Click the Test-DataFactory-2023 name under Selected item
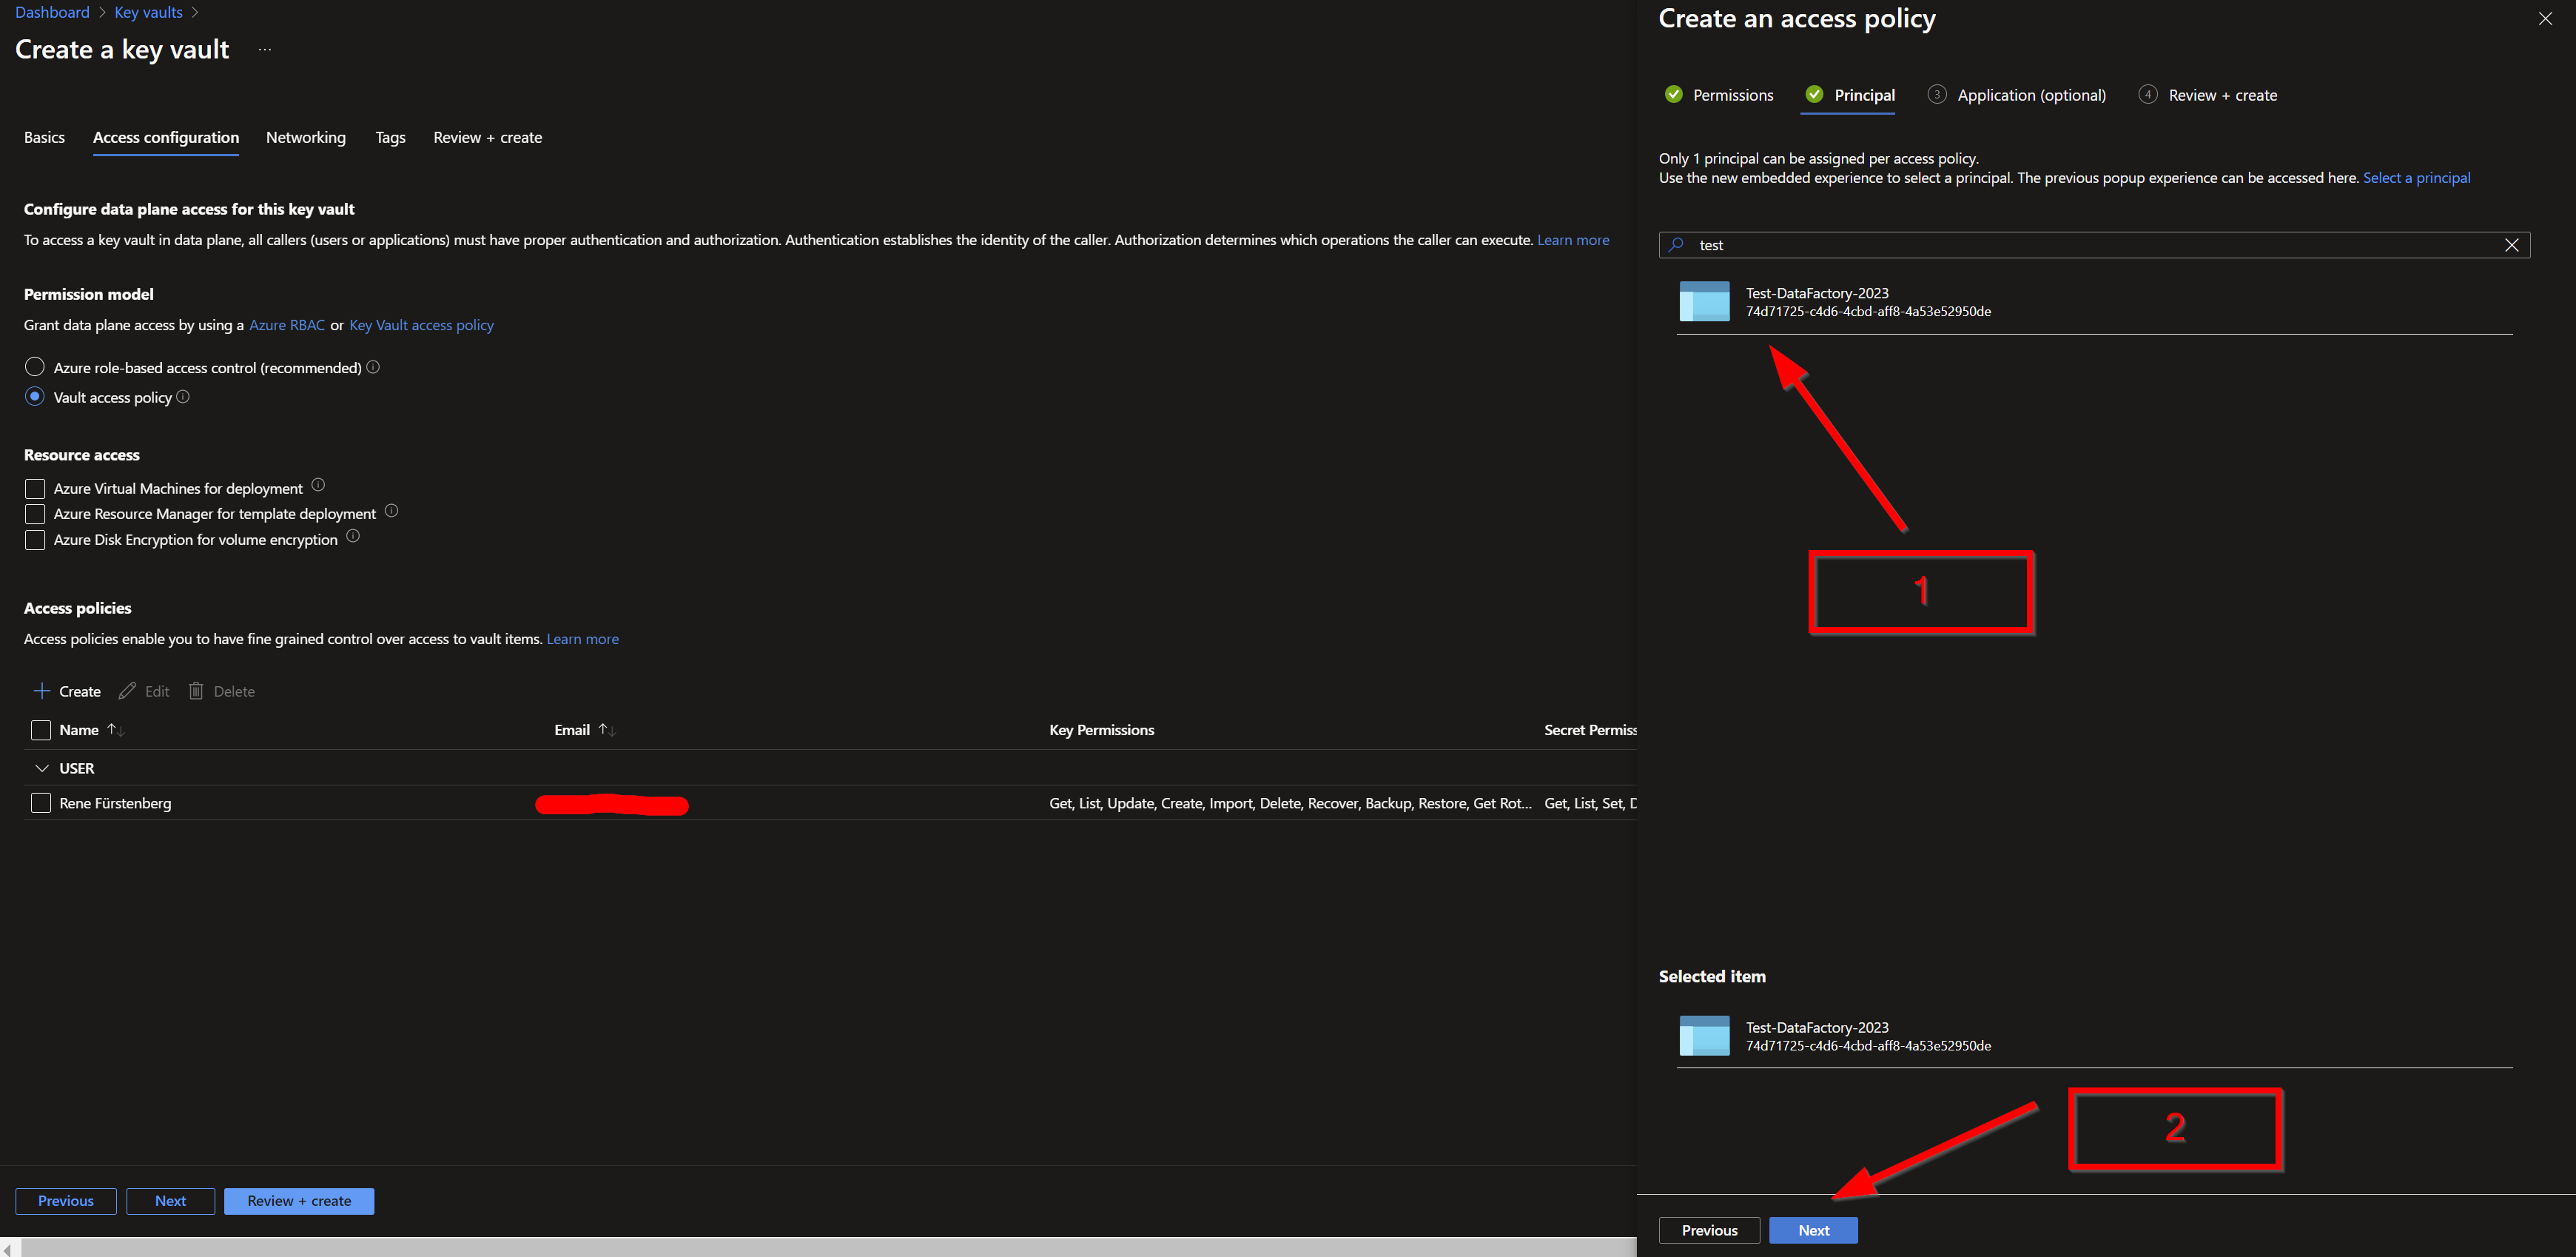 1817,1027
